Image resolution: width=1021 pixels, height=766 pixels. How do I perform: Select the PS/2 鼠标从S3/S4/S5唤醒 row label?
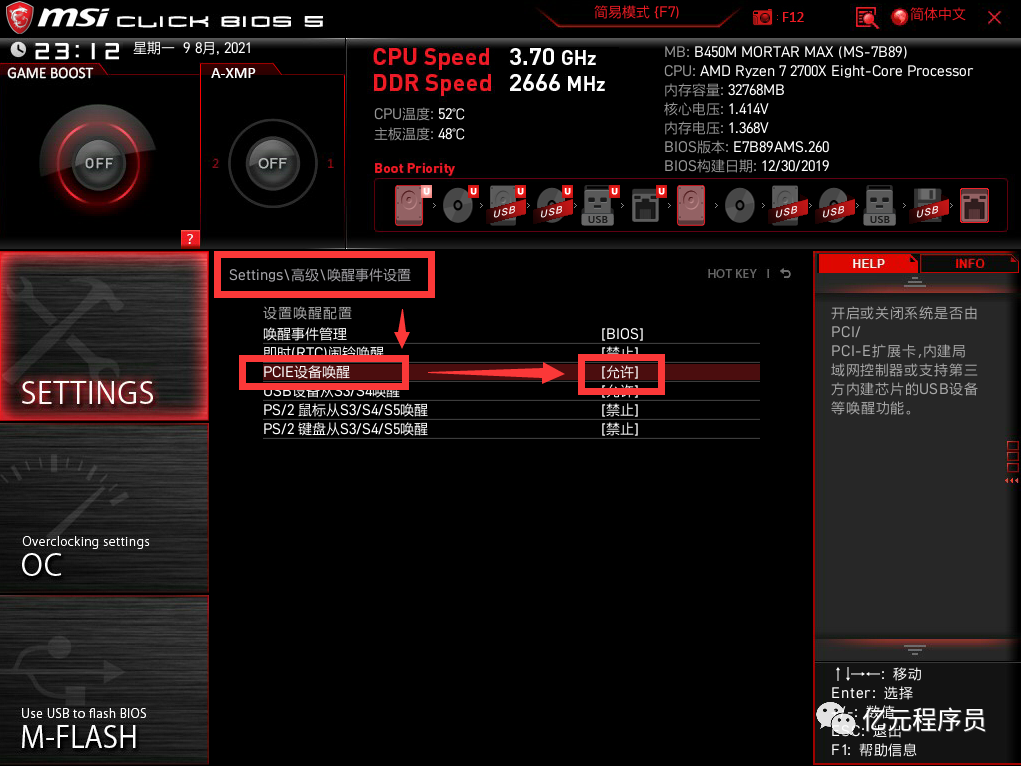click(x=345, y=410)
